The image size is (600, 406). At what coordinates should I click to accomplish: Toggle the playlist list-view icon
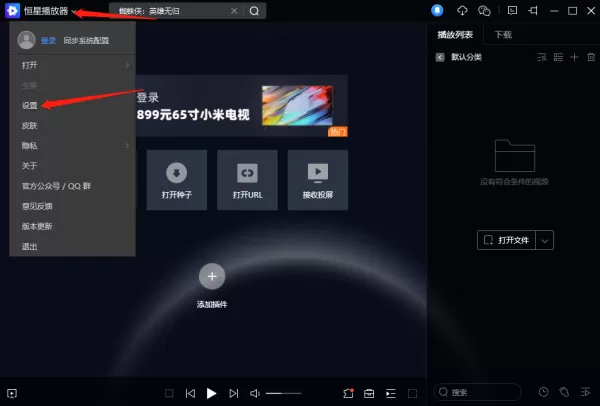coord(558,57)
